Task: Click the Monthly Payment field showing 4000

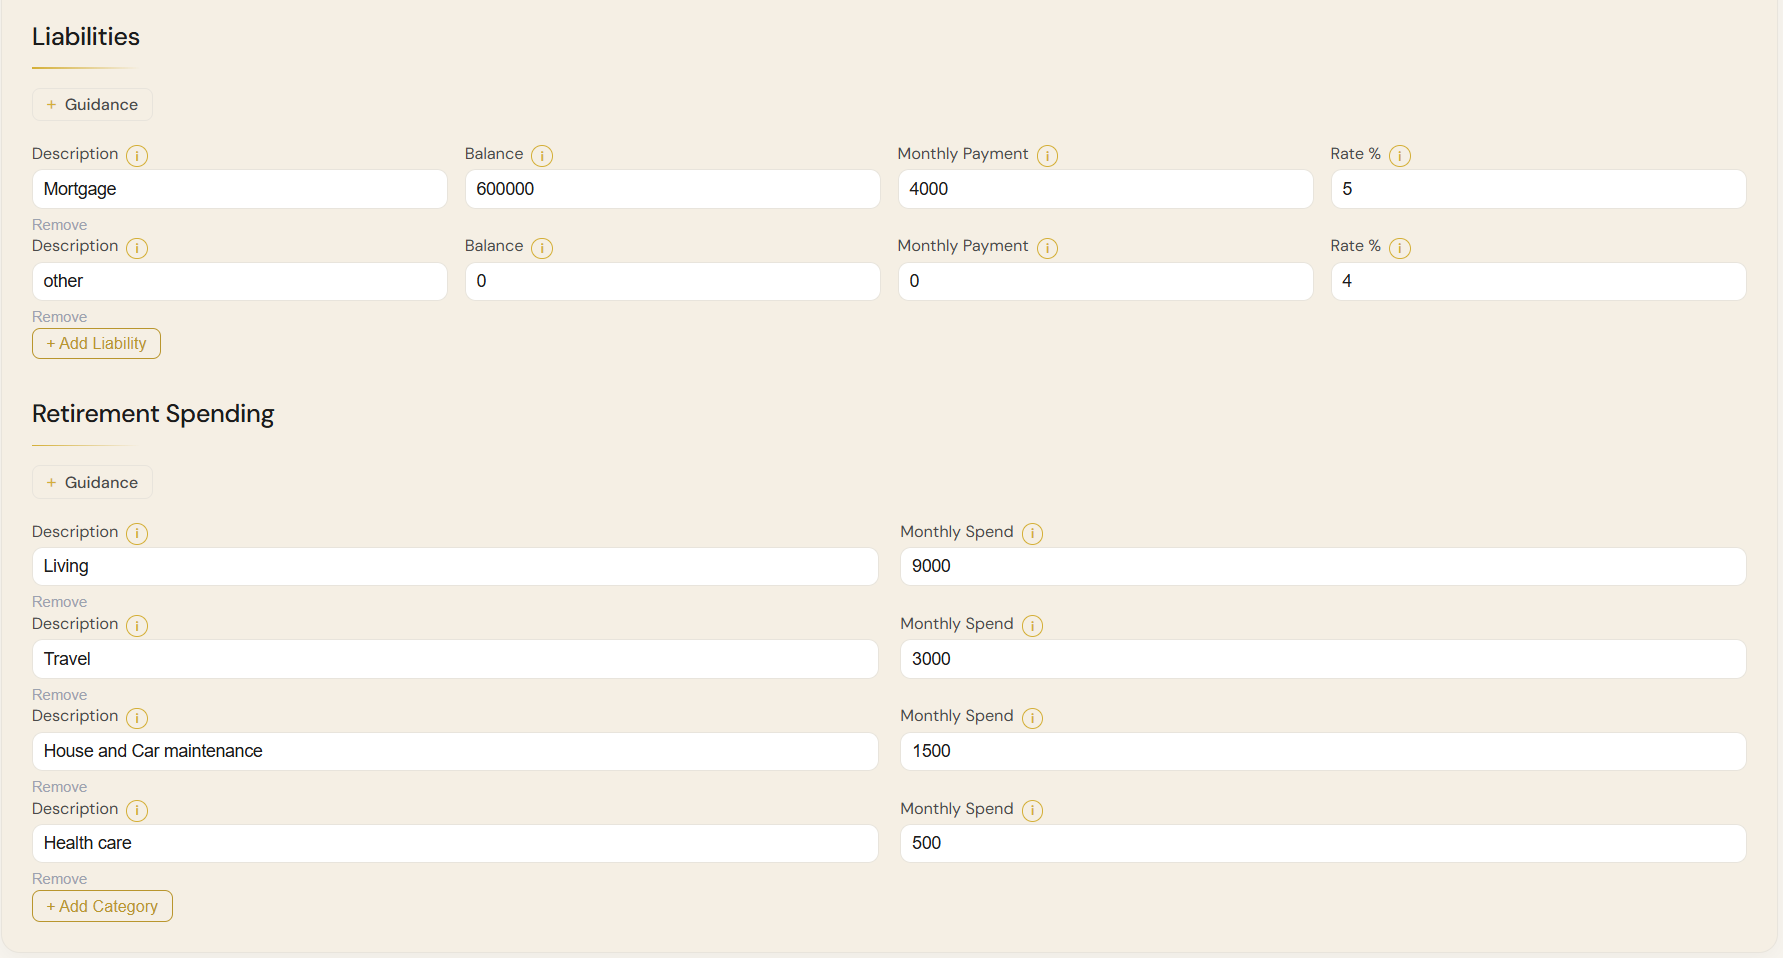Action: pos(1105,189)
